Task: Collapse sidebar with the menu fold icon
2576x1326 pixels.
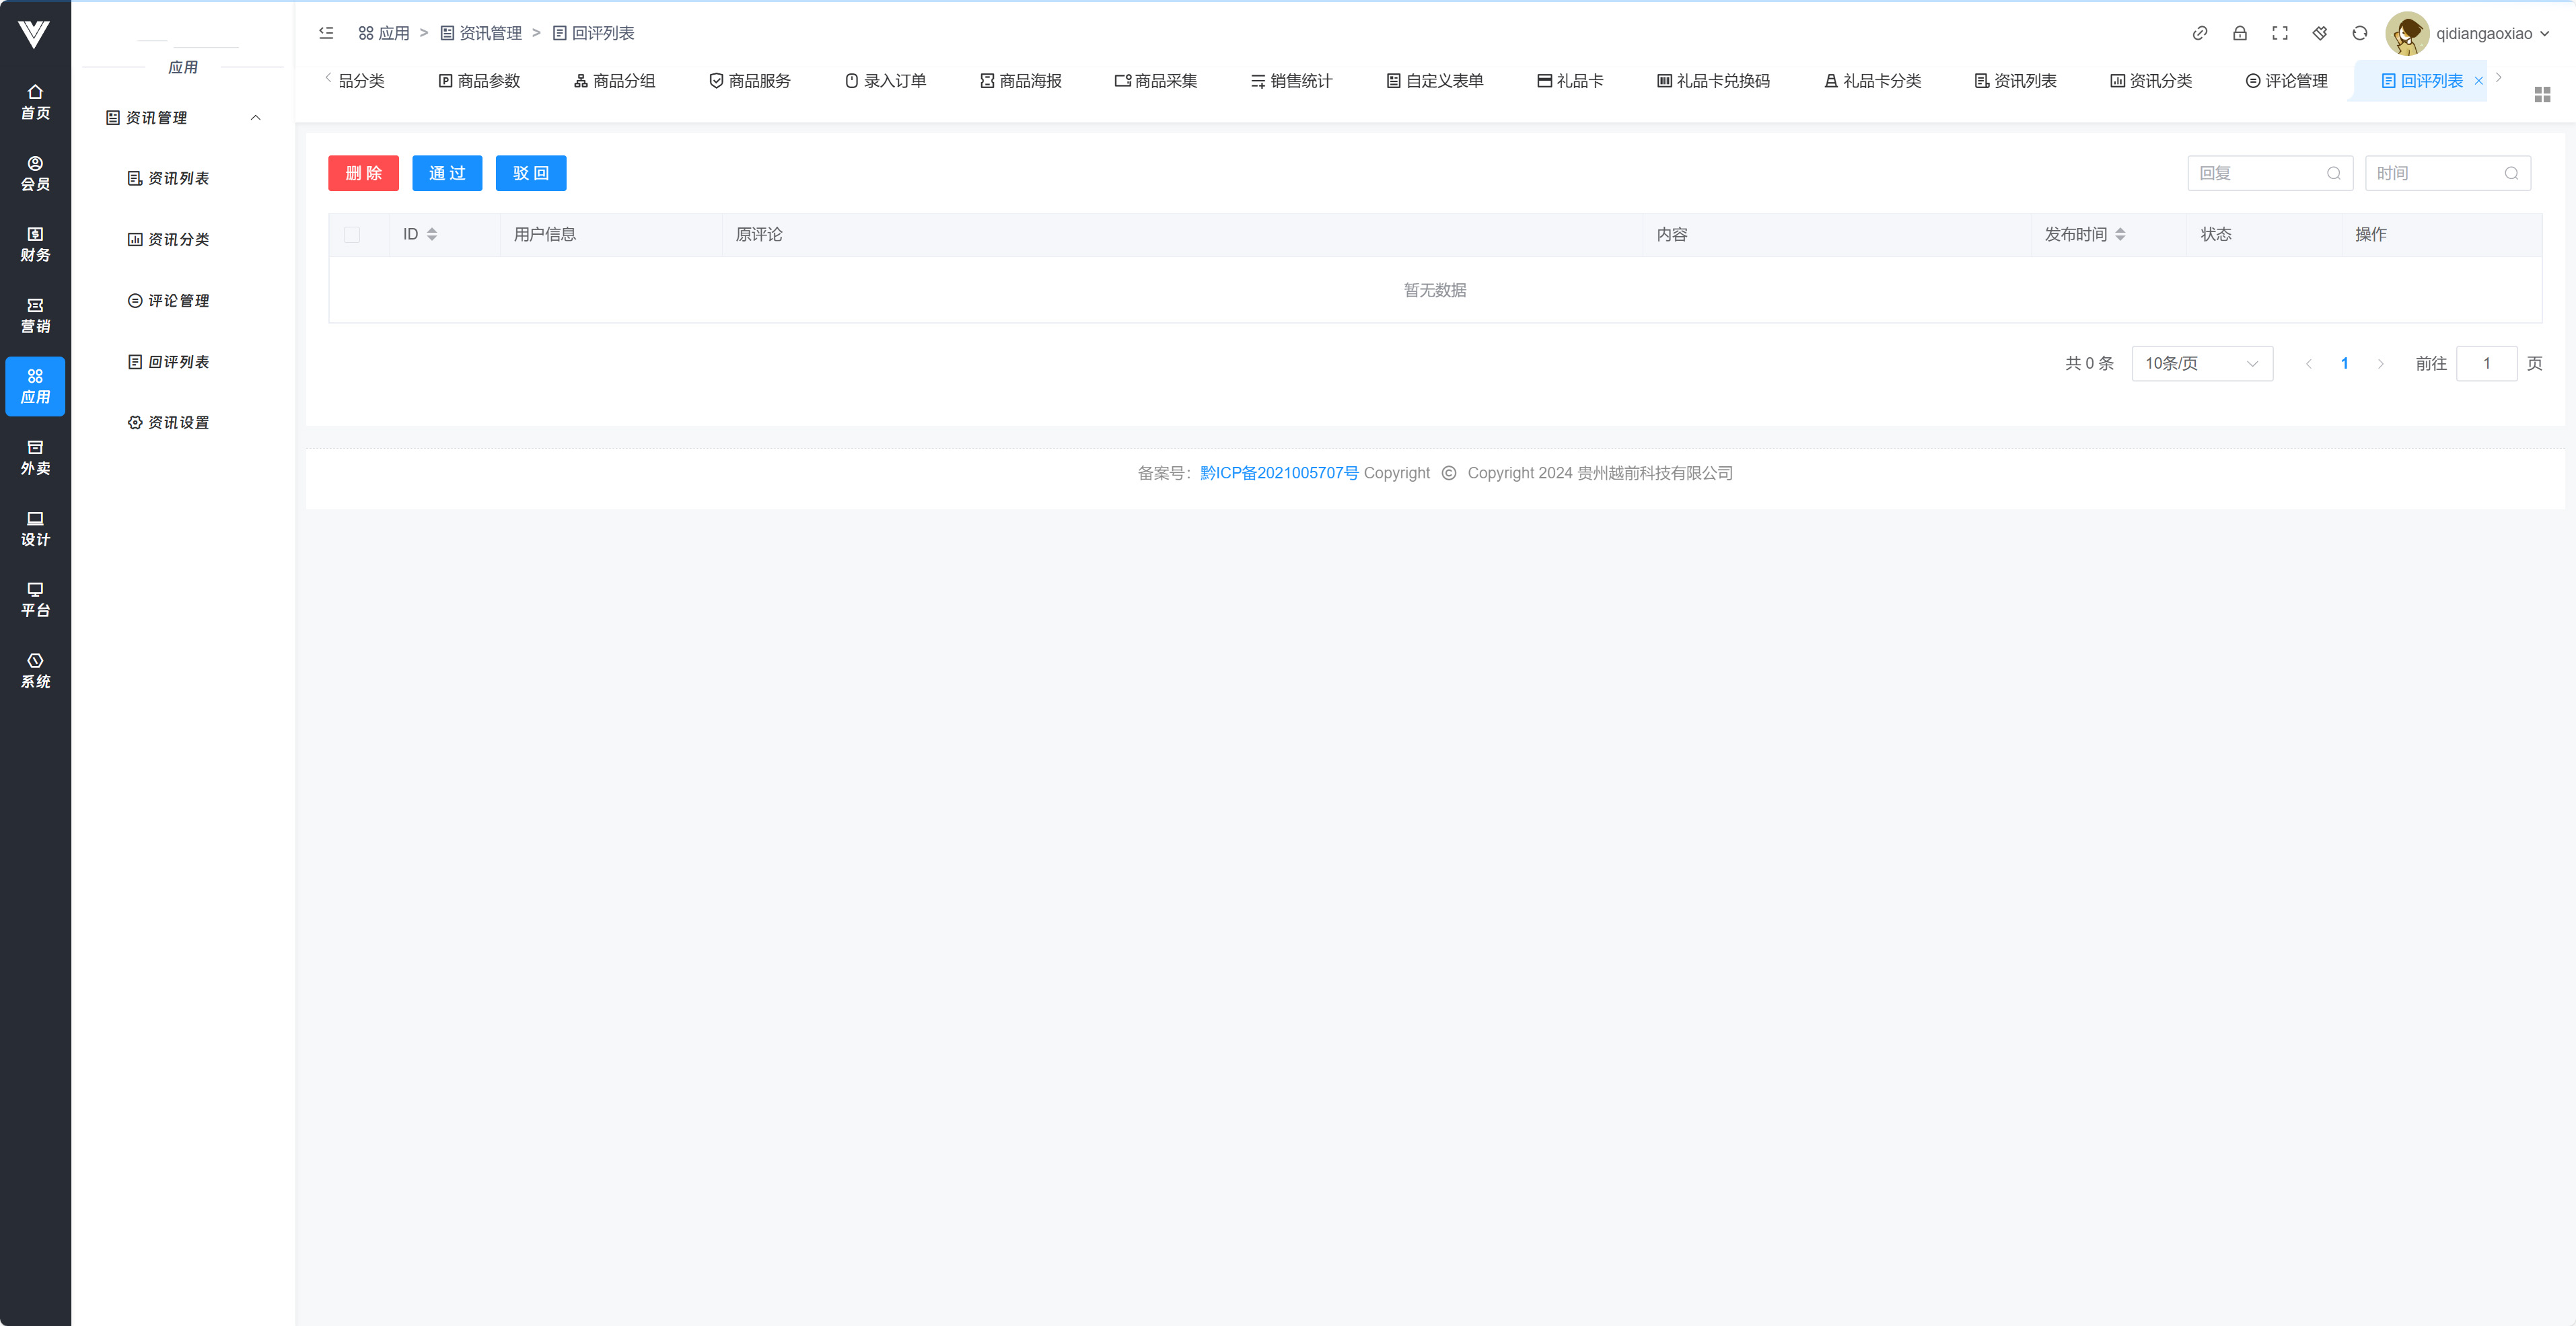Action: [326, 33]
